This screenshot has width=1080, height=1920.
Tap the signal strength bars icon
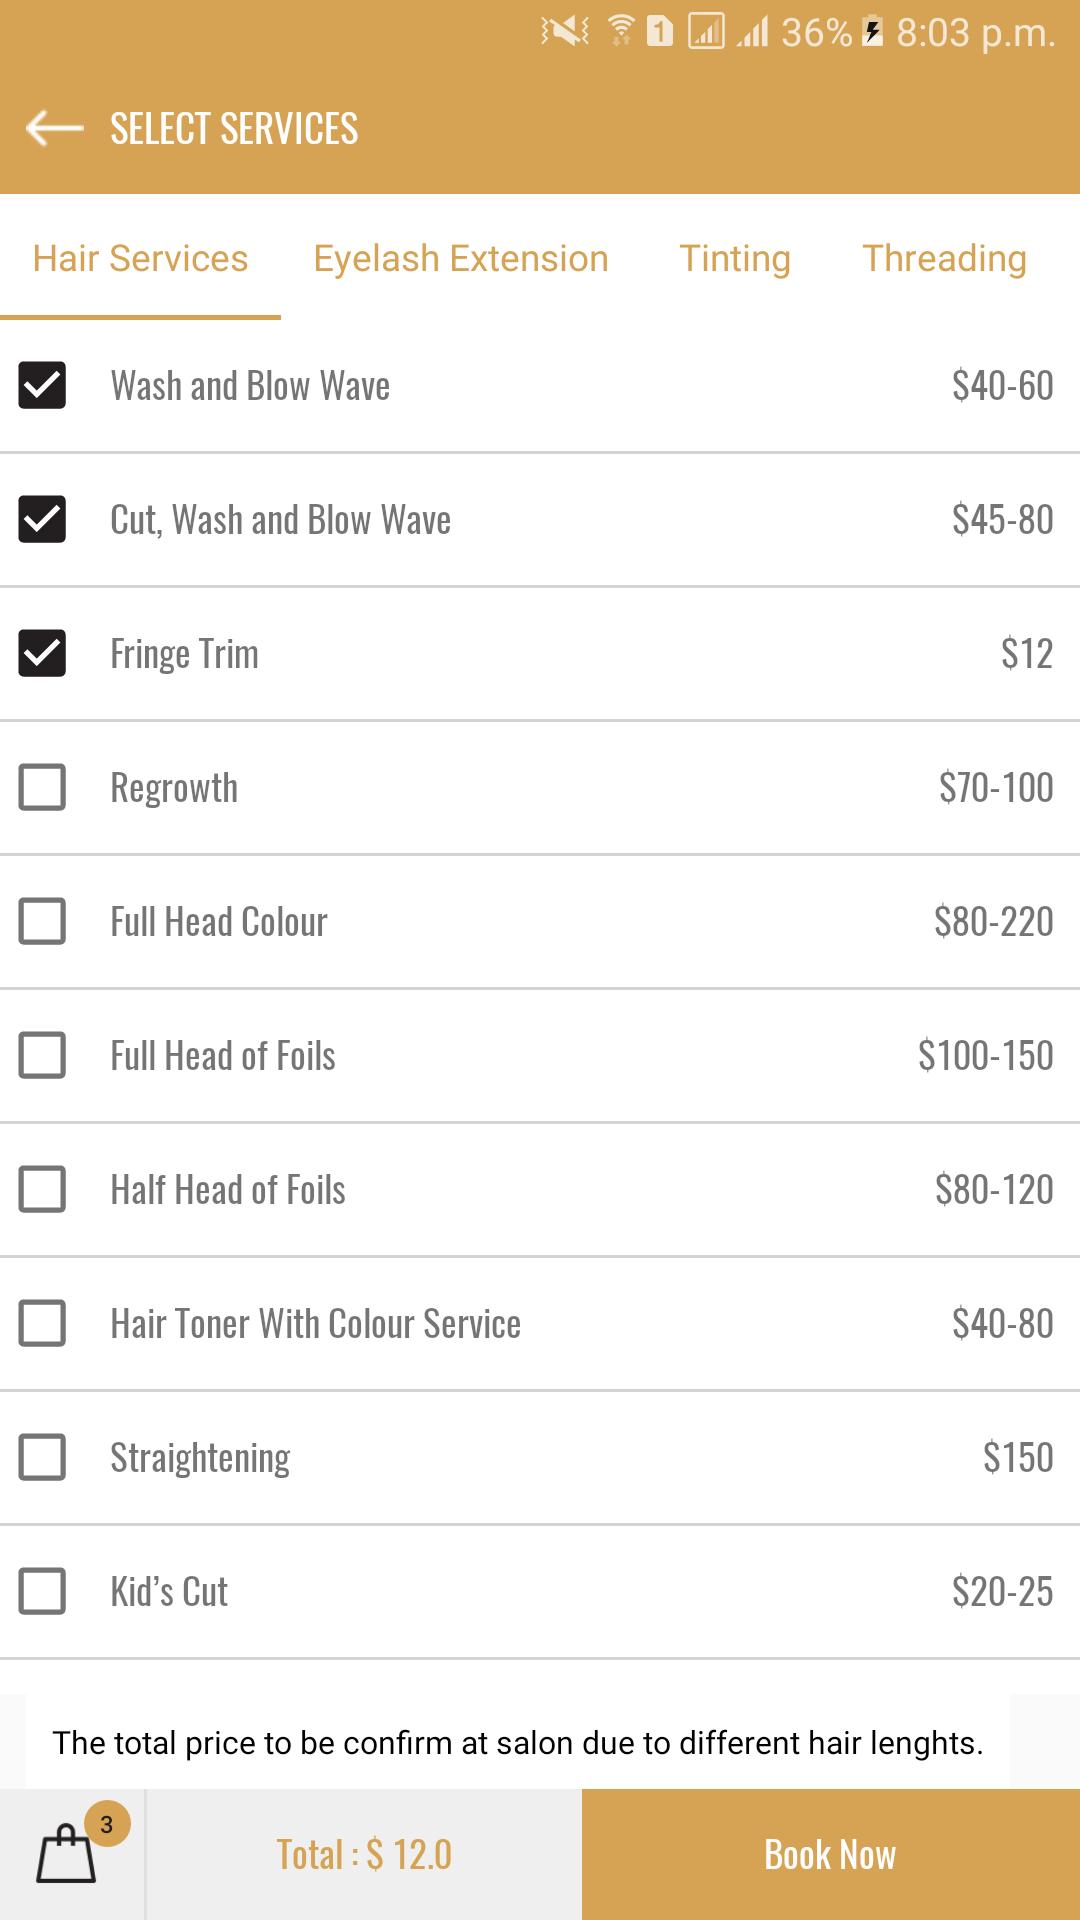(x=753, y=33)
